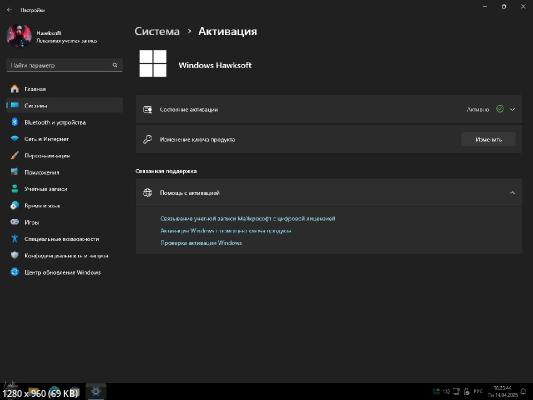Viewport: 533px width, 400px height.
Task: Collapse the Помощь с активацией section
Action: pyautogui.click(x=512, y=193)
